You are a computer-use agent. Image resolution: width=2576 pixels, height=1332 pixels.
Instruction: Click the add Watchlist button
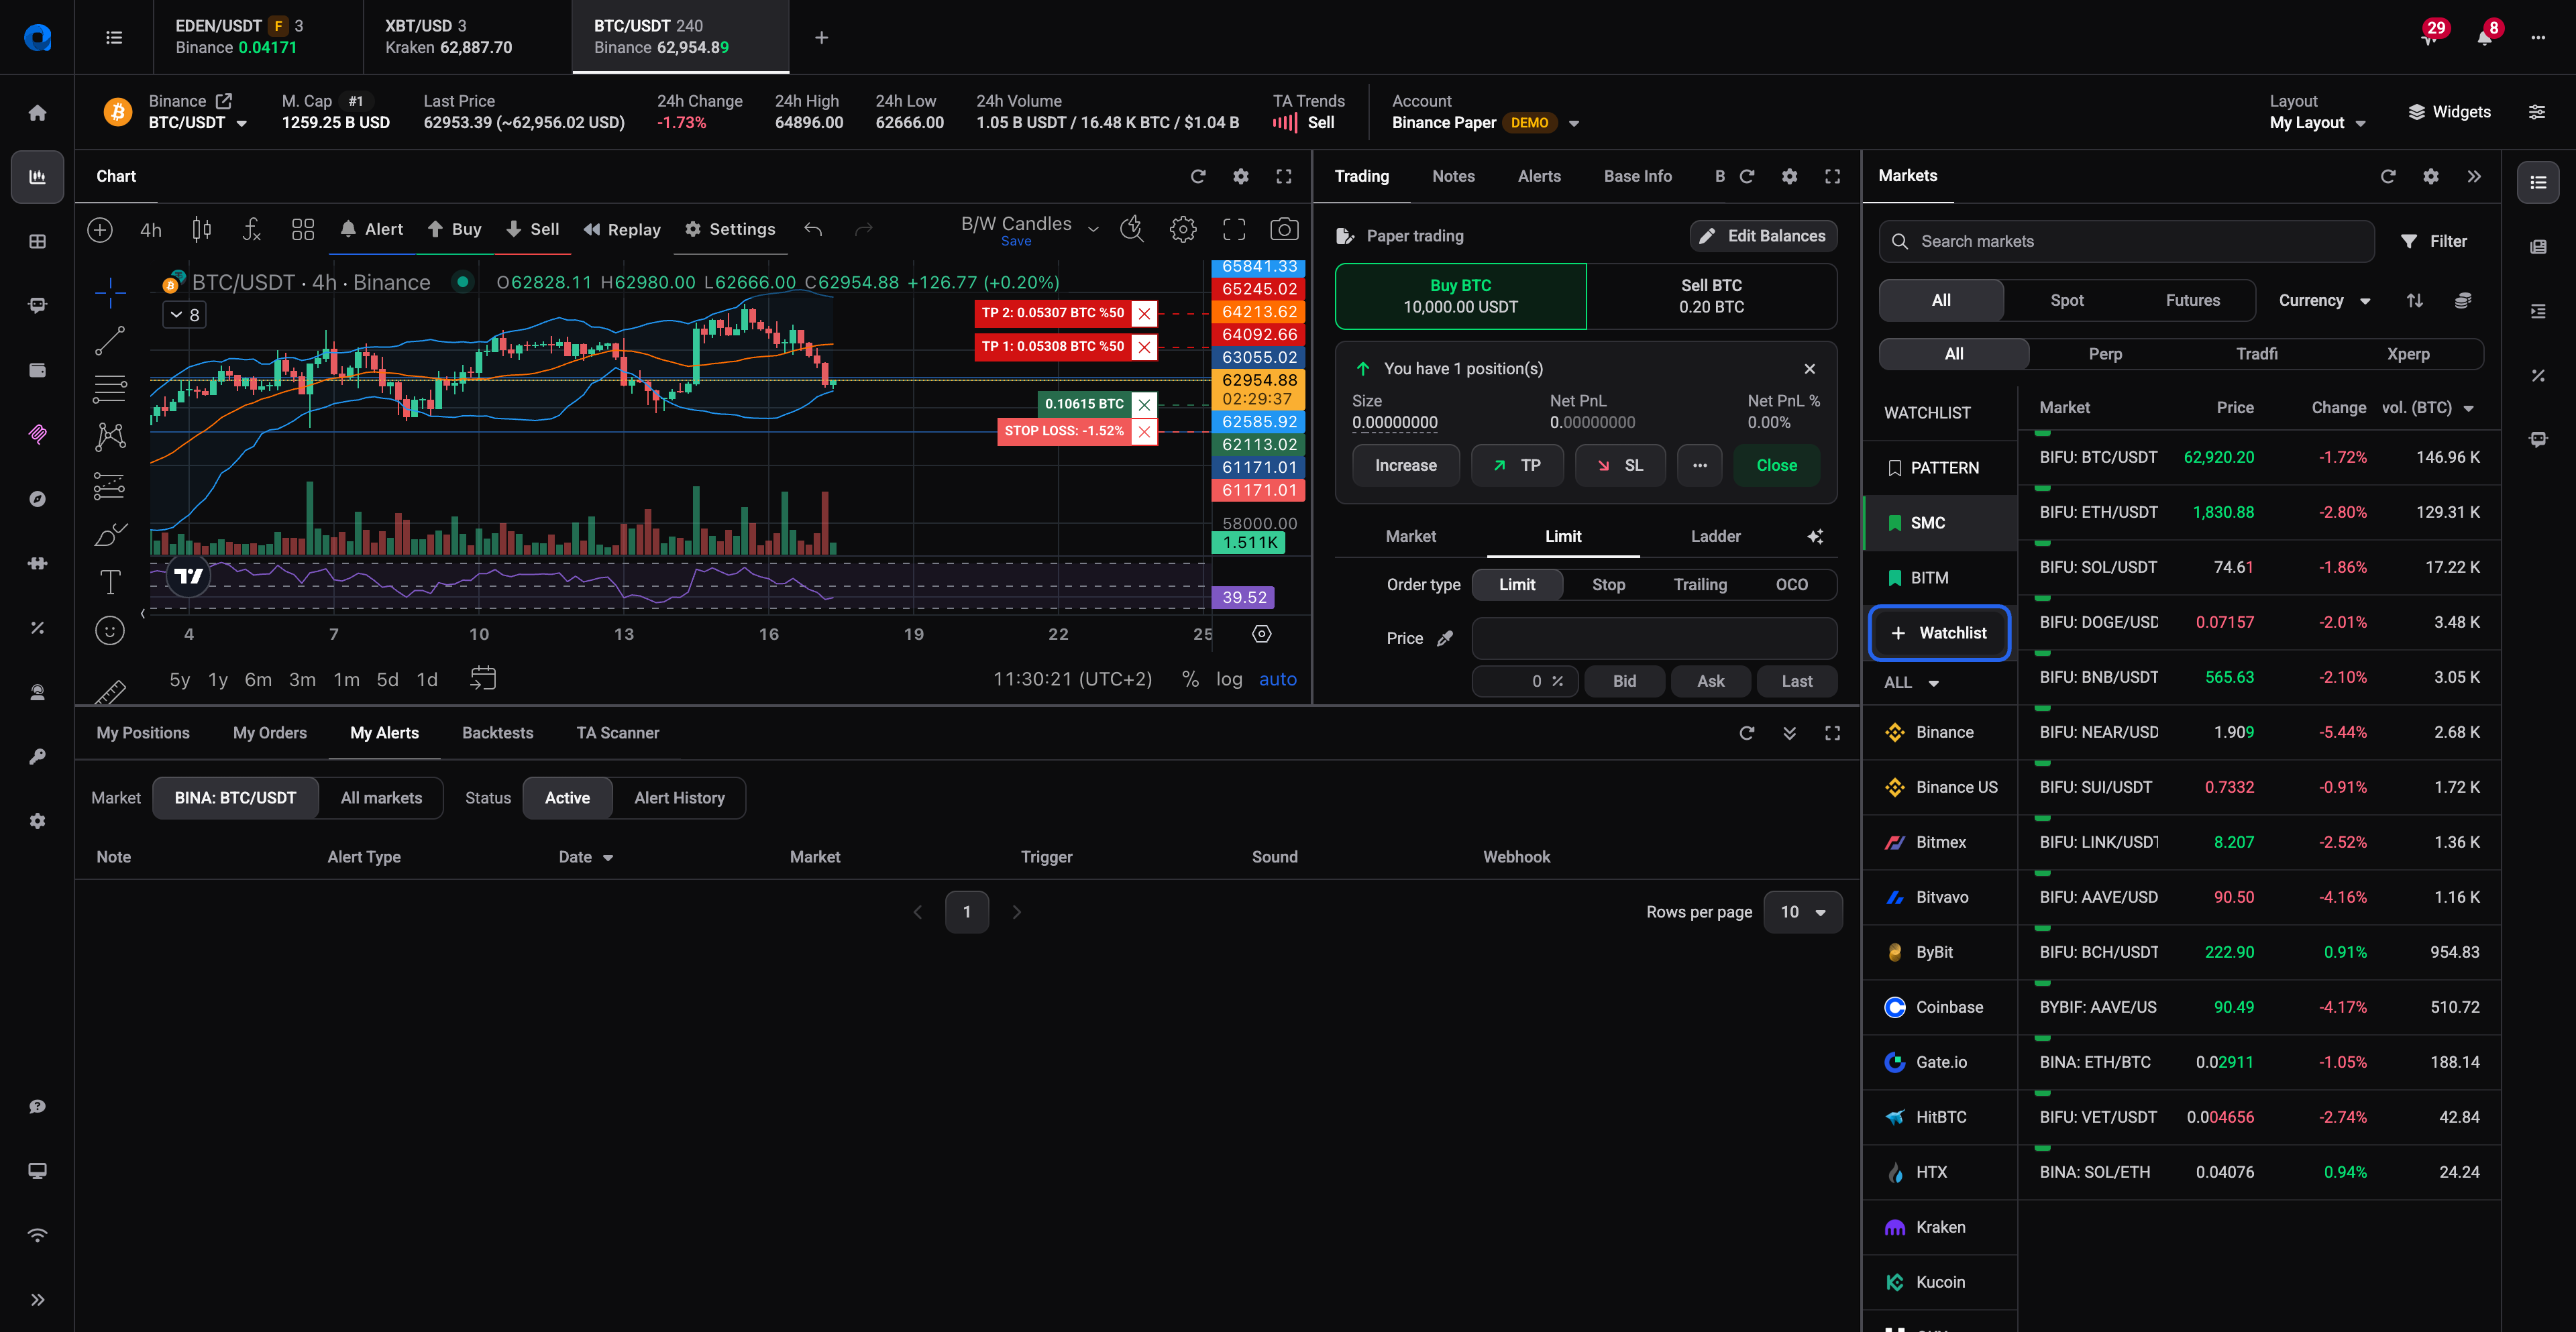point(1939,633)
